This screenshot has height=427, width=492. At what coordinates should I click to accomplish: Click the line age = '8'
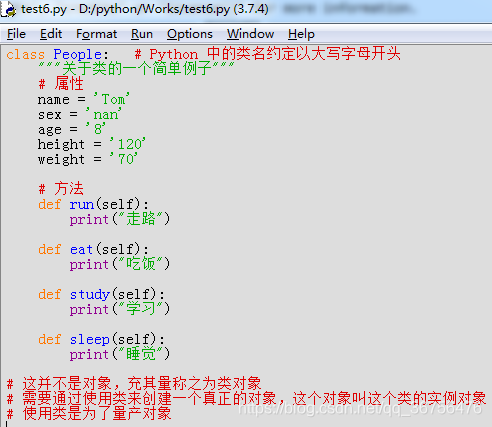[x=71, y=129]
